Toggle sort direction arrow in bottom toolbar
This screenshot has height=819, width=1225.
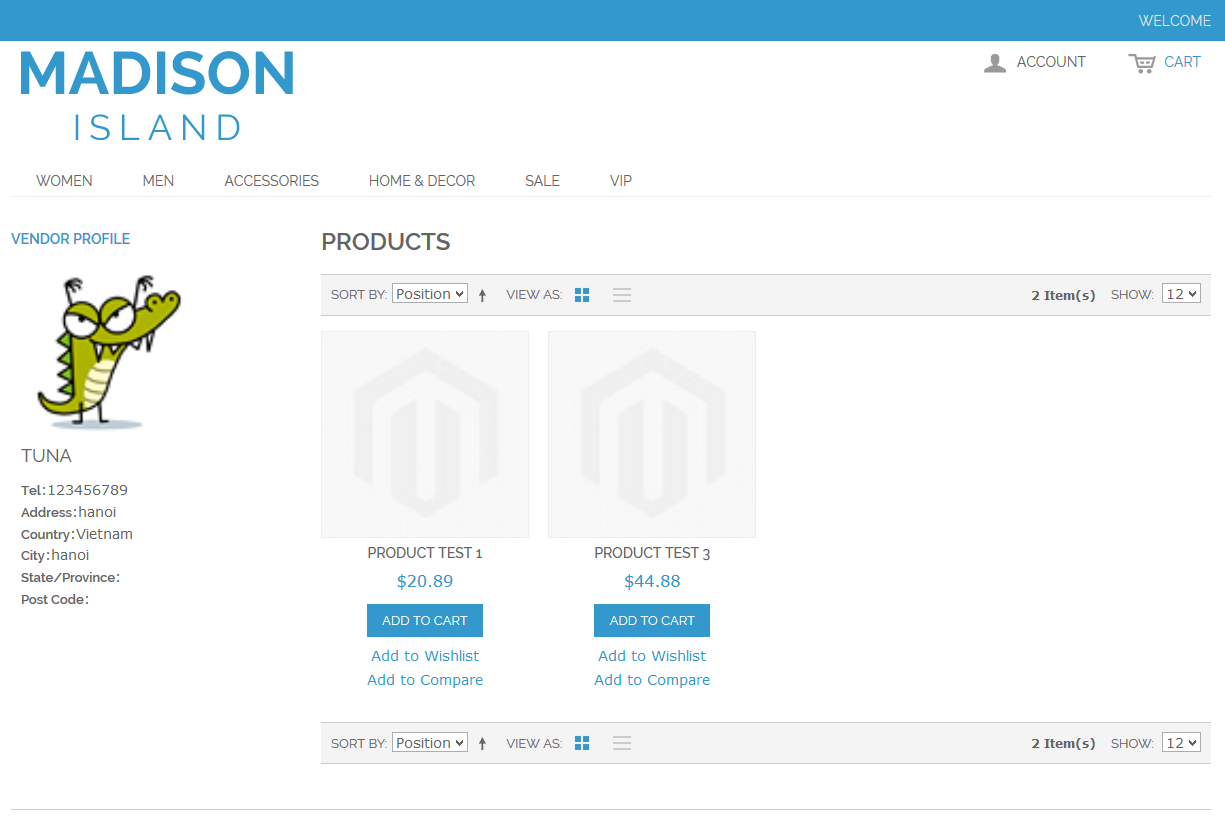point(482,743)
